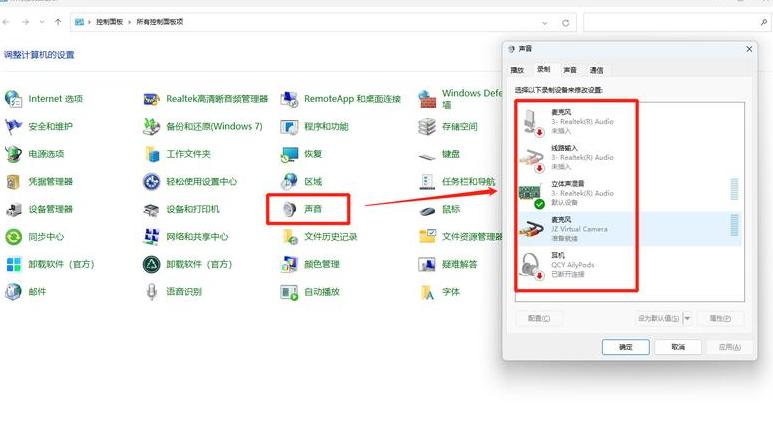The width and height of the screenshot is (773, 440).
Task: Open the 键盘 icon
Action: (427, 157)
